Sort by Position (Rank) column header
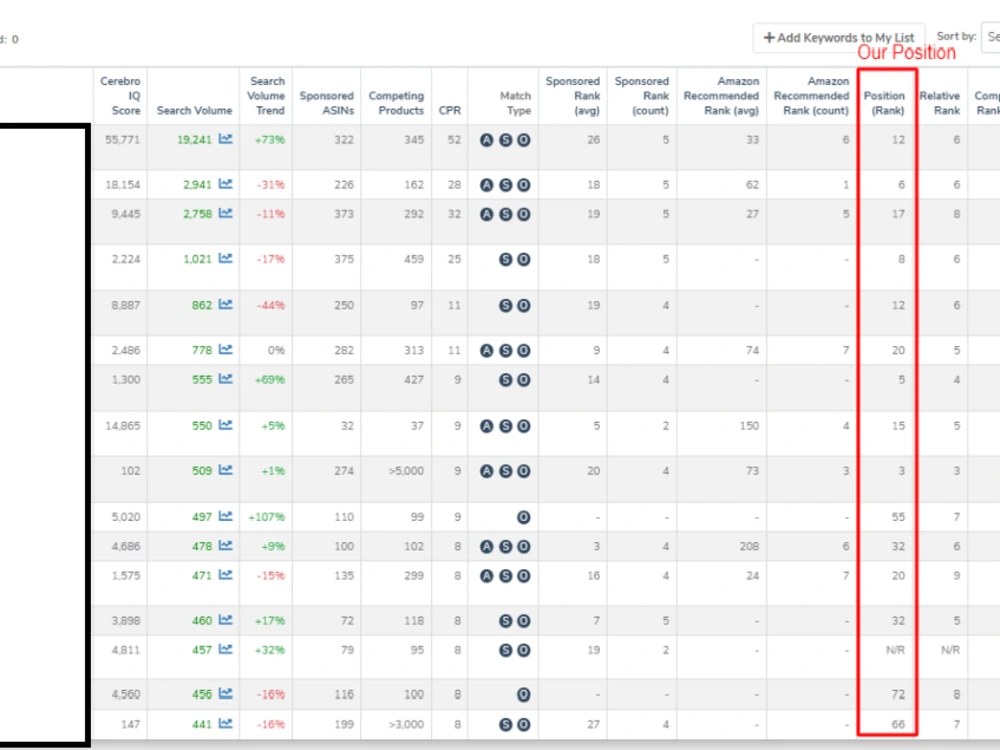 884,103
